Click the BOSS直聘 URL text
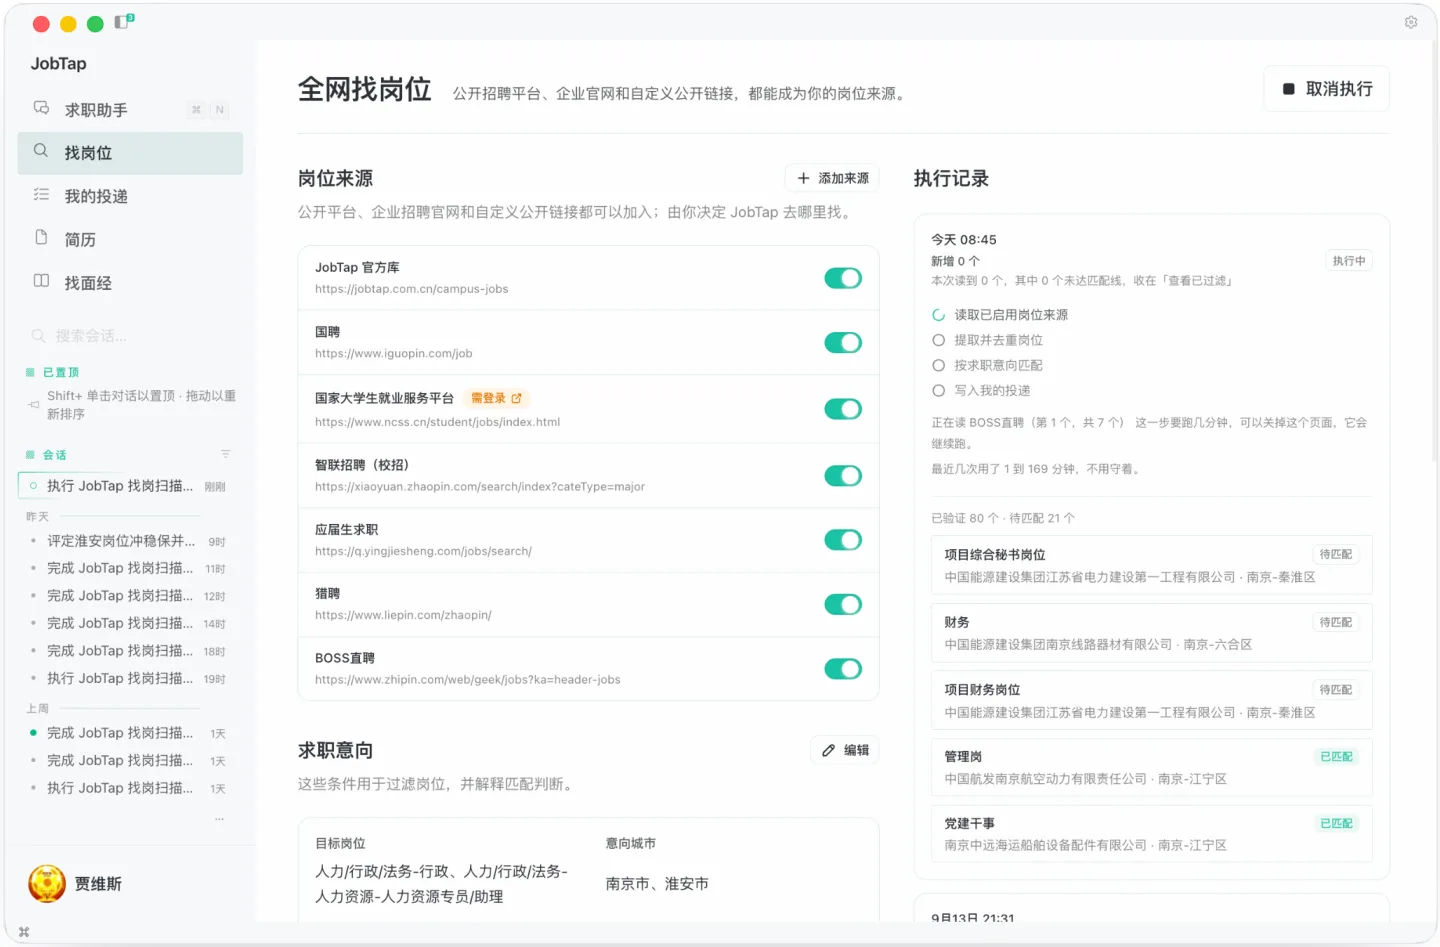The image size is (1440, 947). (x=468, y=680)
